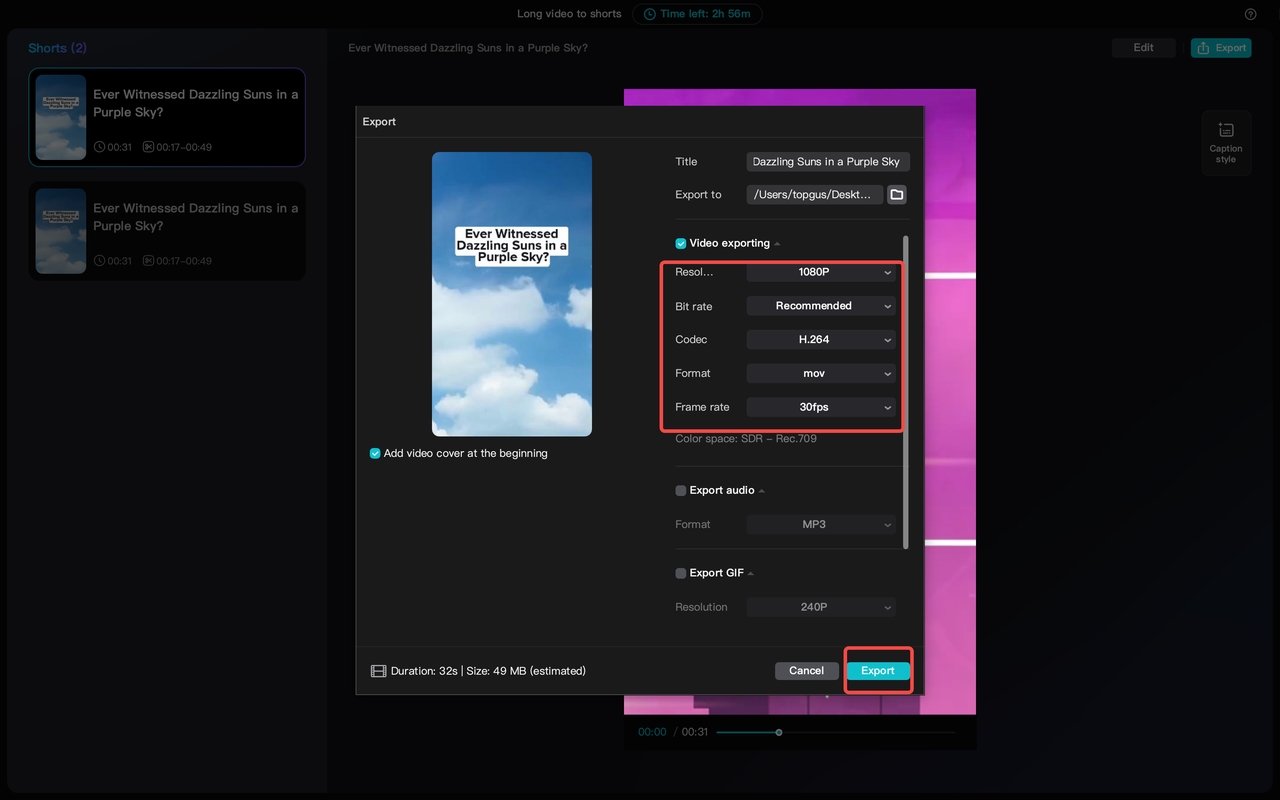
Task: Confirm with the teal Export button beside Cancel
Action: [878, 671]
